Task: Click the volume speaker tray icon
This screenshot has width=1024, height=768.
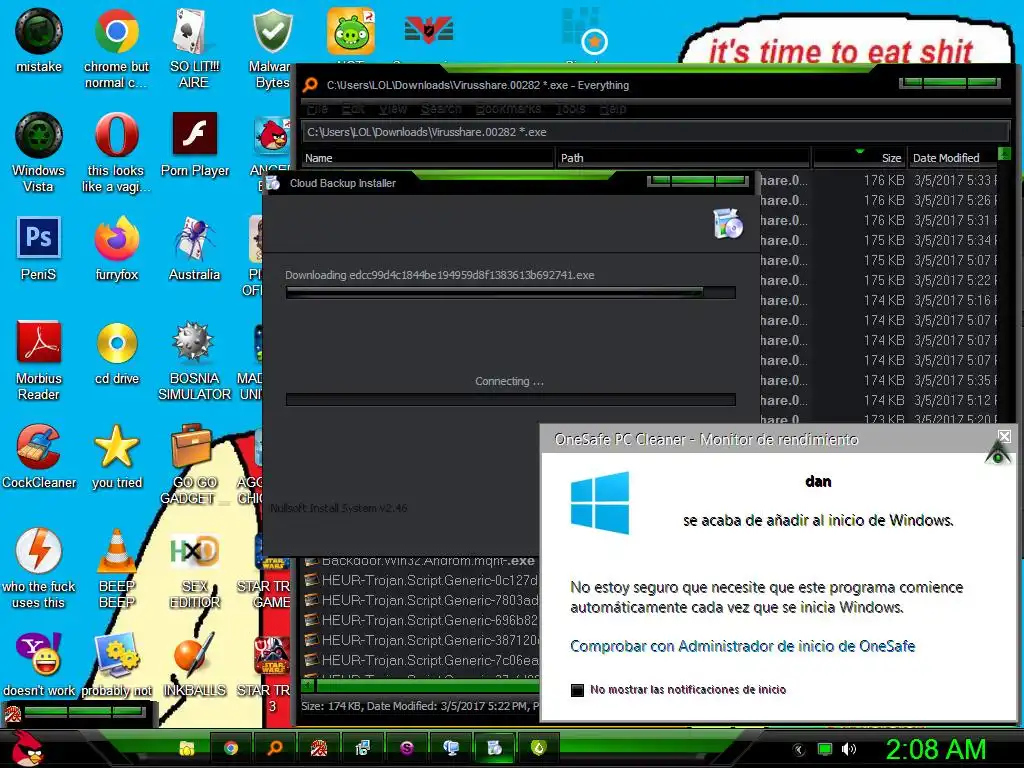Action: point(848,749)
